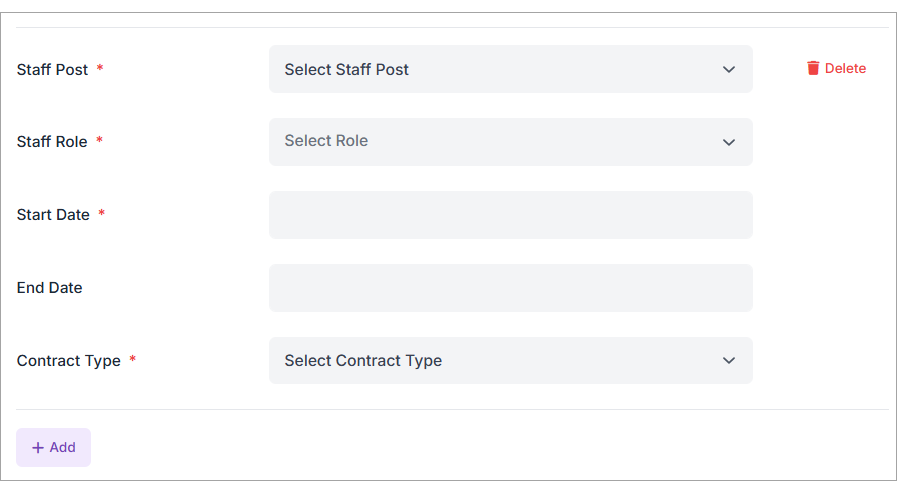This screenshot has width=897, height=481.
Task: Focus the Start Date input field
Action: (510, 215)
